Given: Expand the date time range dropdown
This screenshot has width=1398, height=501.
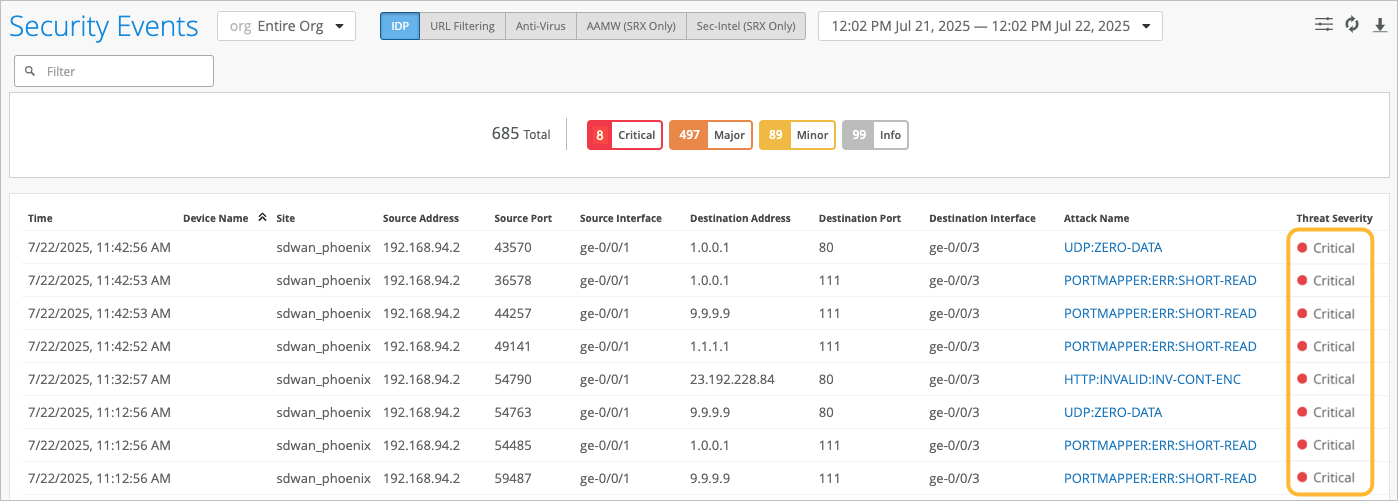Looking at the screenshot, I should 989,26.
